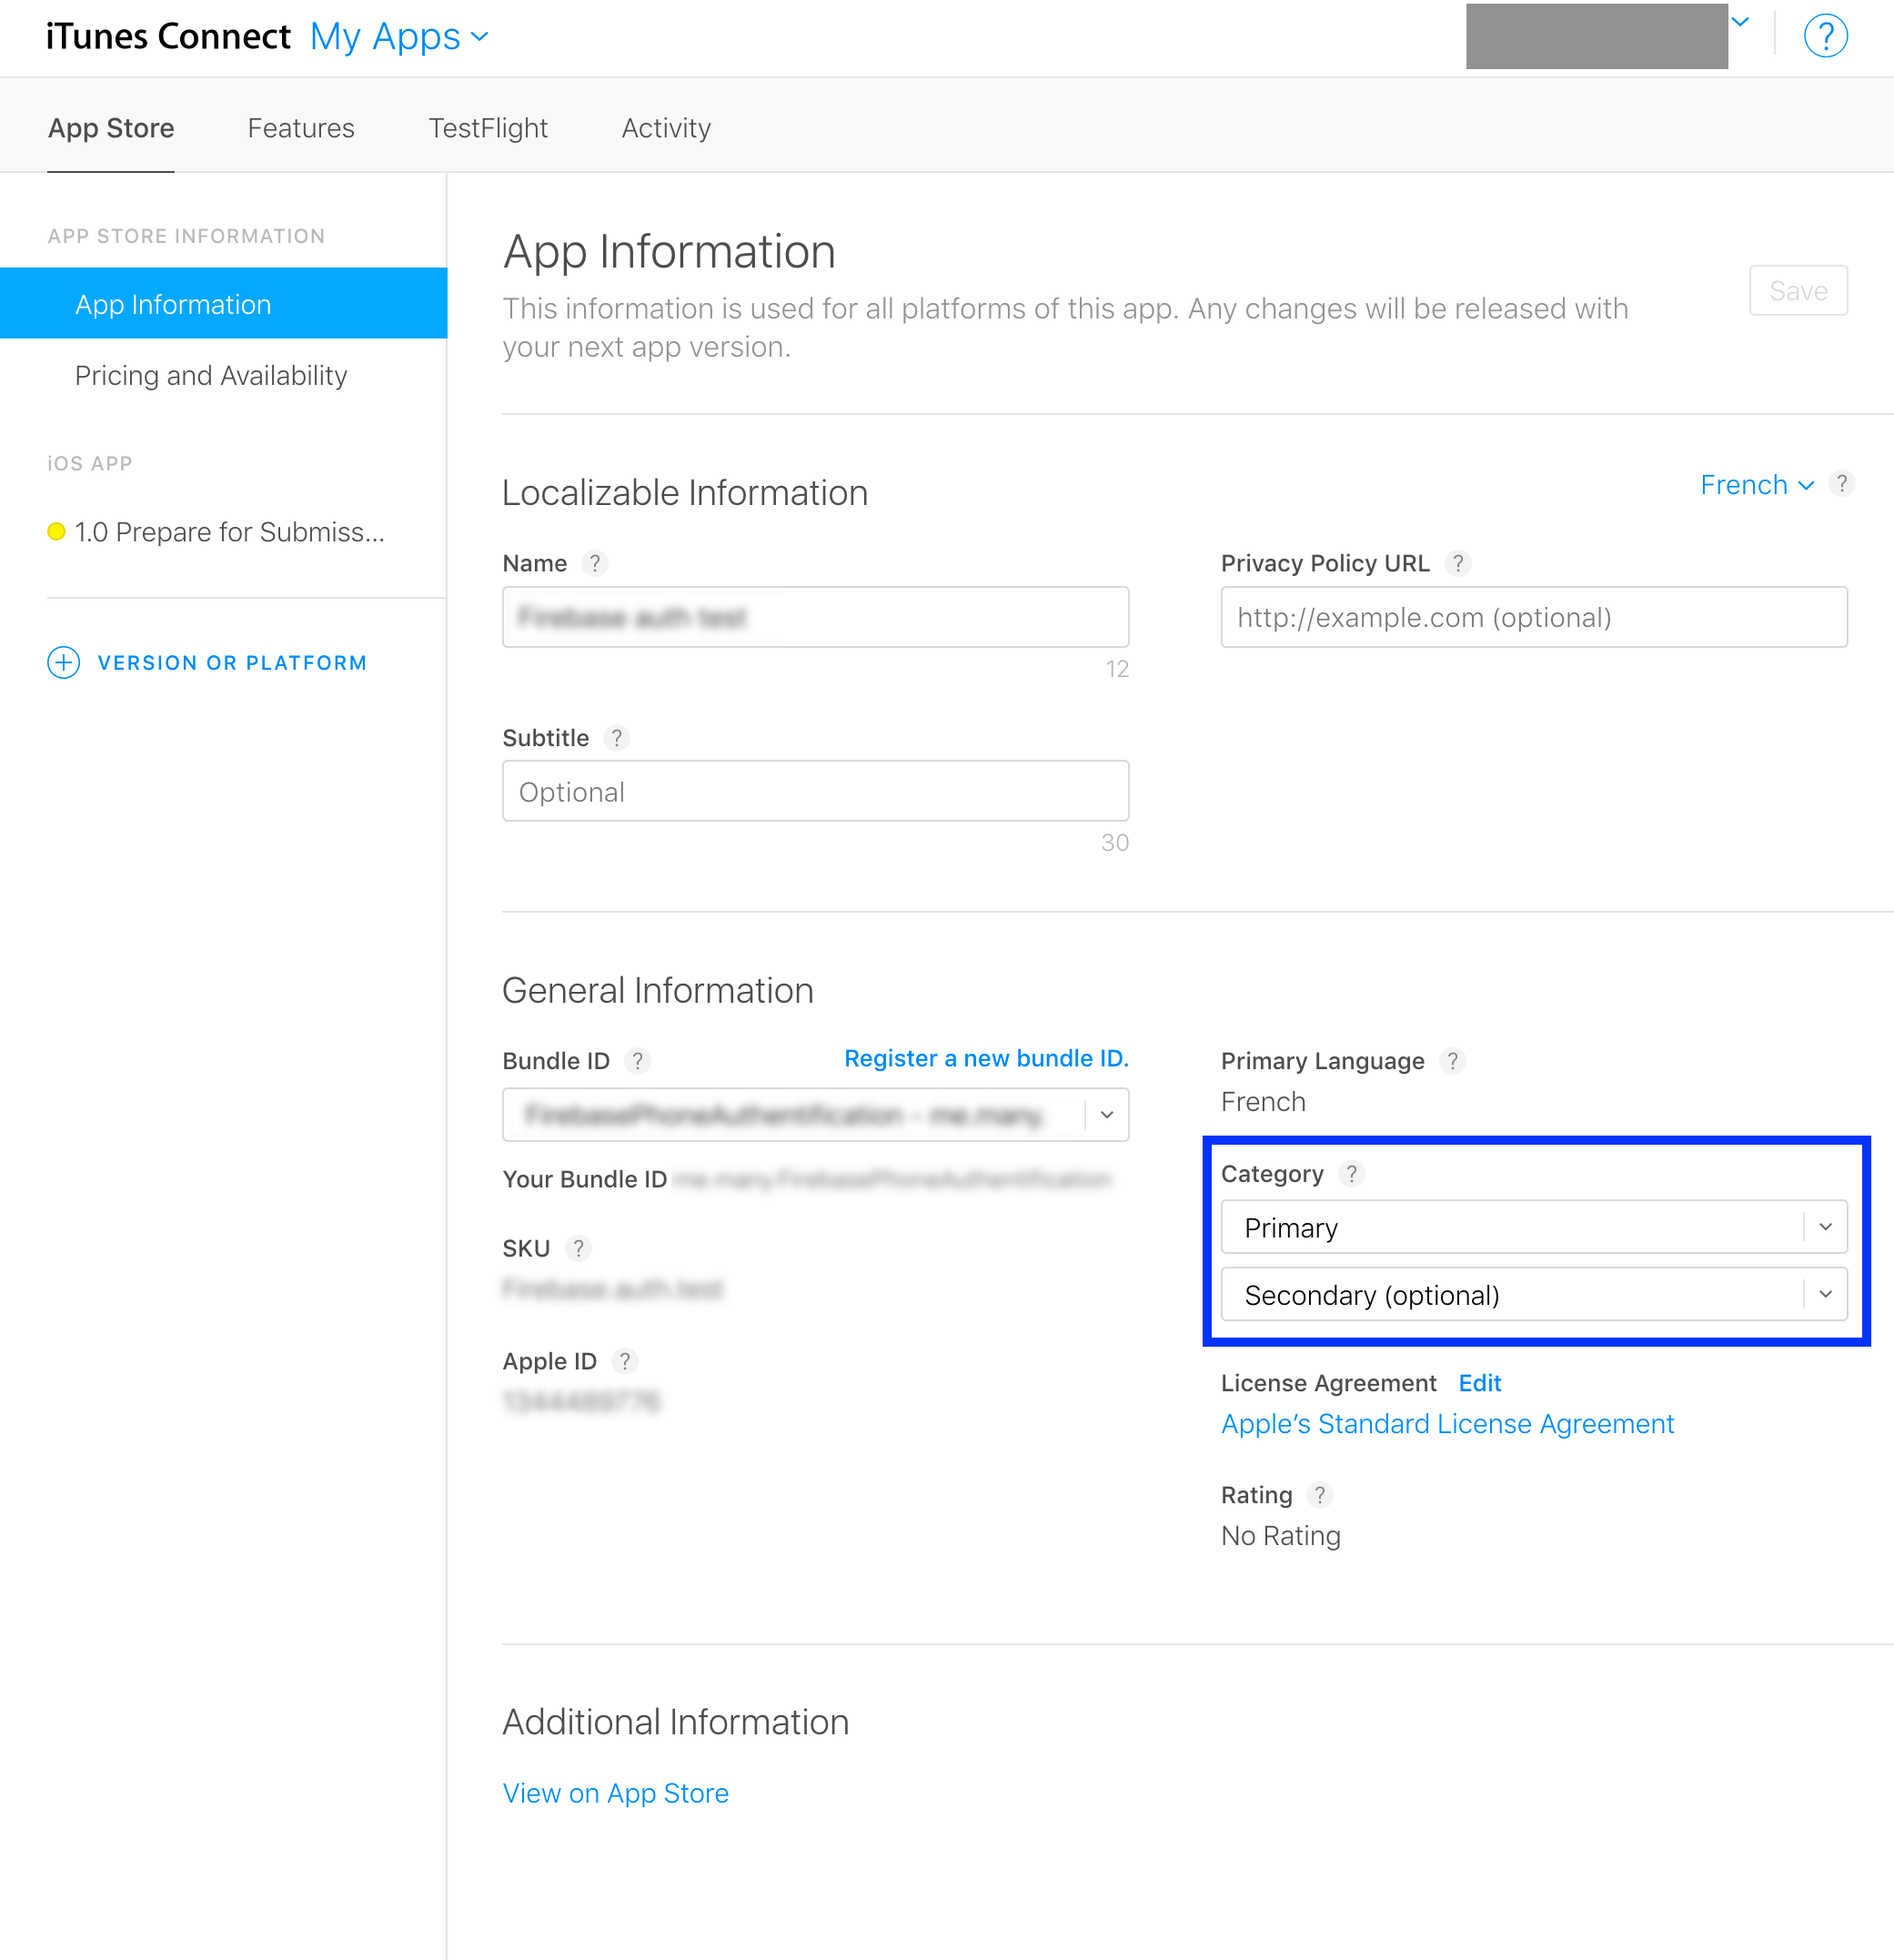This screenshot has height=1960, width=1894.
Task: Open the Primary category dropdown
Action: point(1533,1227)
